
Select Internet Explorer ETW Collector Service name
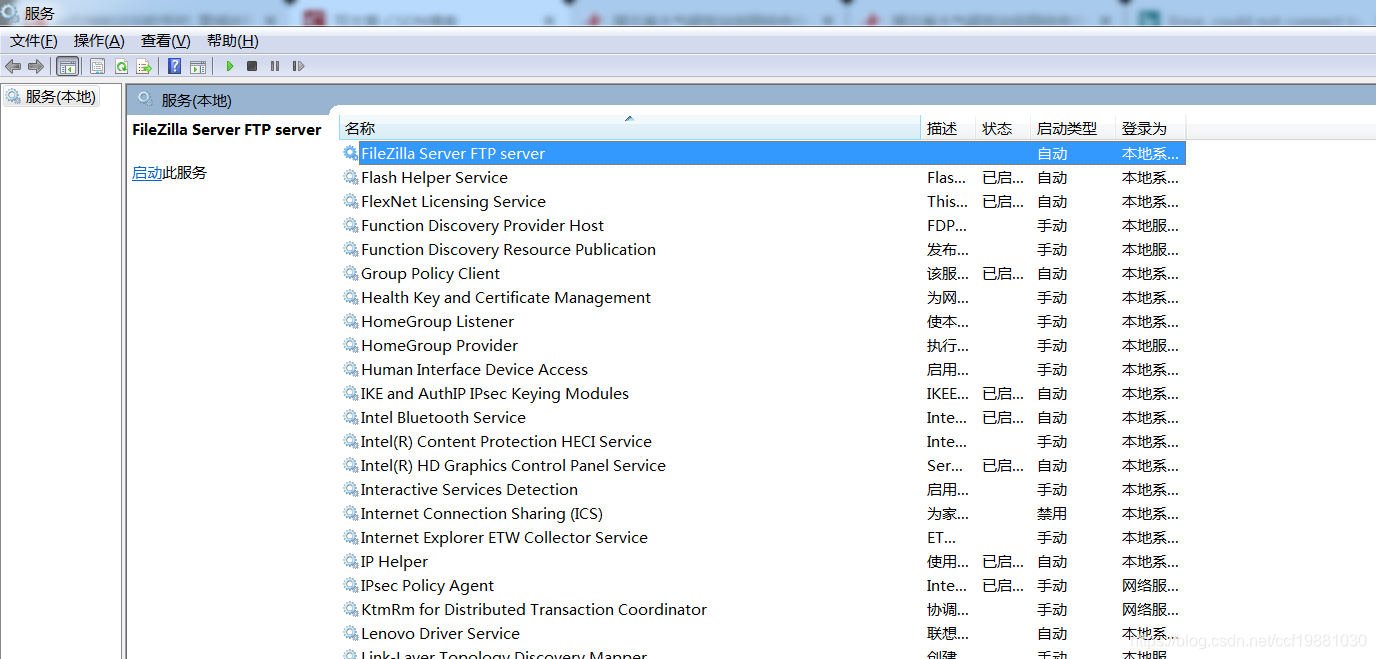pos(504,537)
